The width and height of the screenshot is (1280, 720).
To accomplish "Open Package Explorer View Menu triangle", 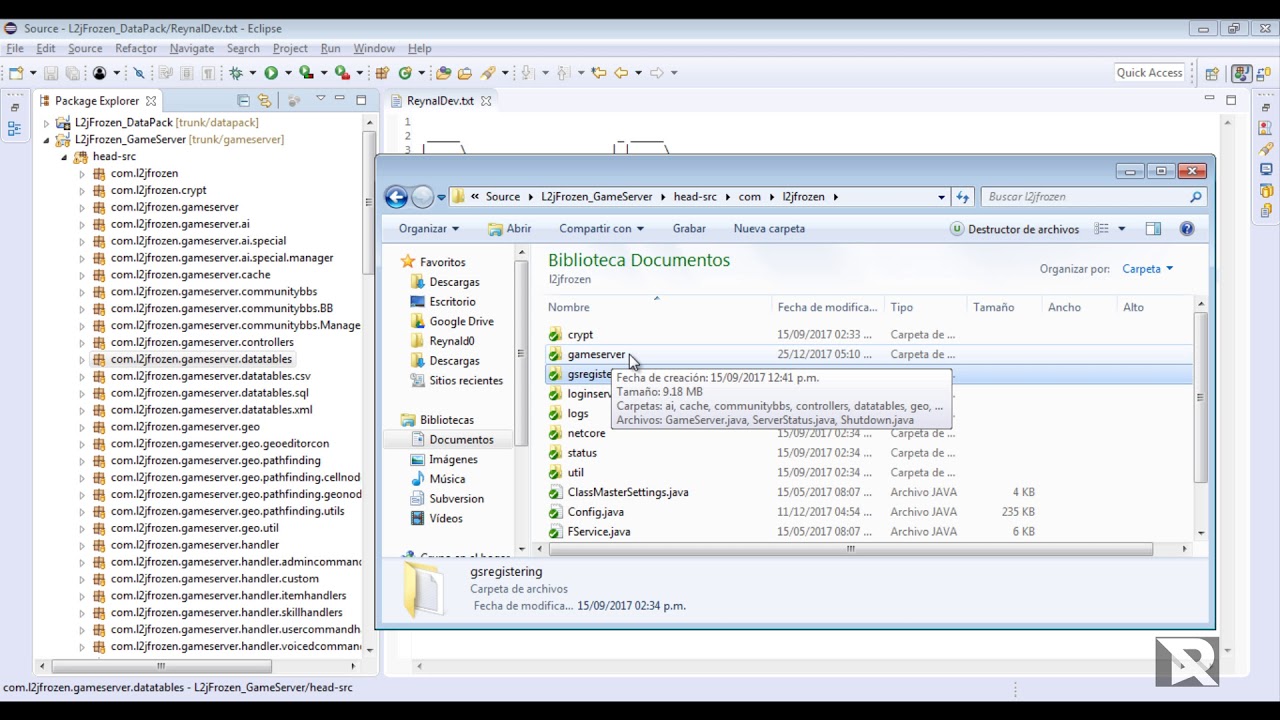I will (x=320, y=99).
